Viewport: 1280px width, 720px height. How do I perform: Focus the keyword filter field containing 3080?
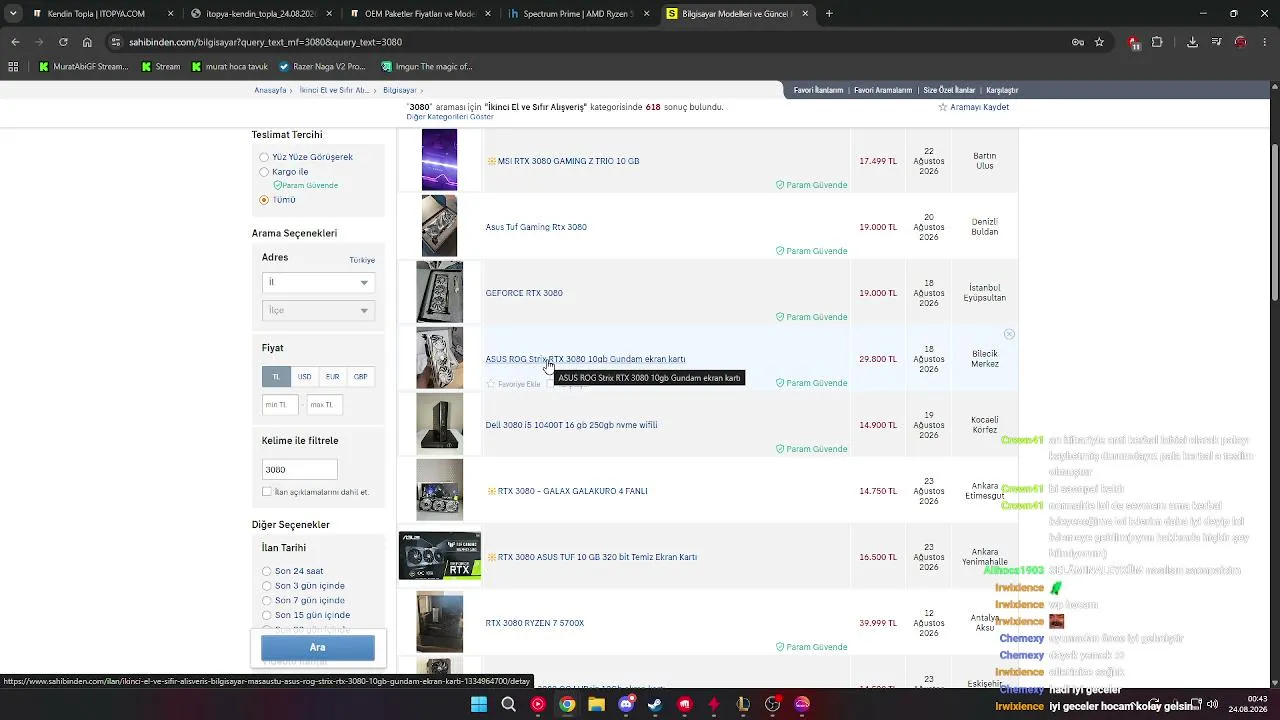[299, 469]
